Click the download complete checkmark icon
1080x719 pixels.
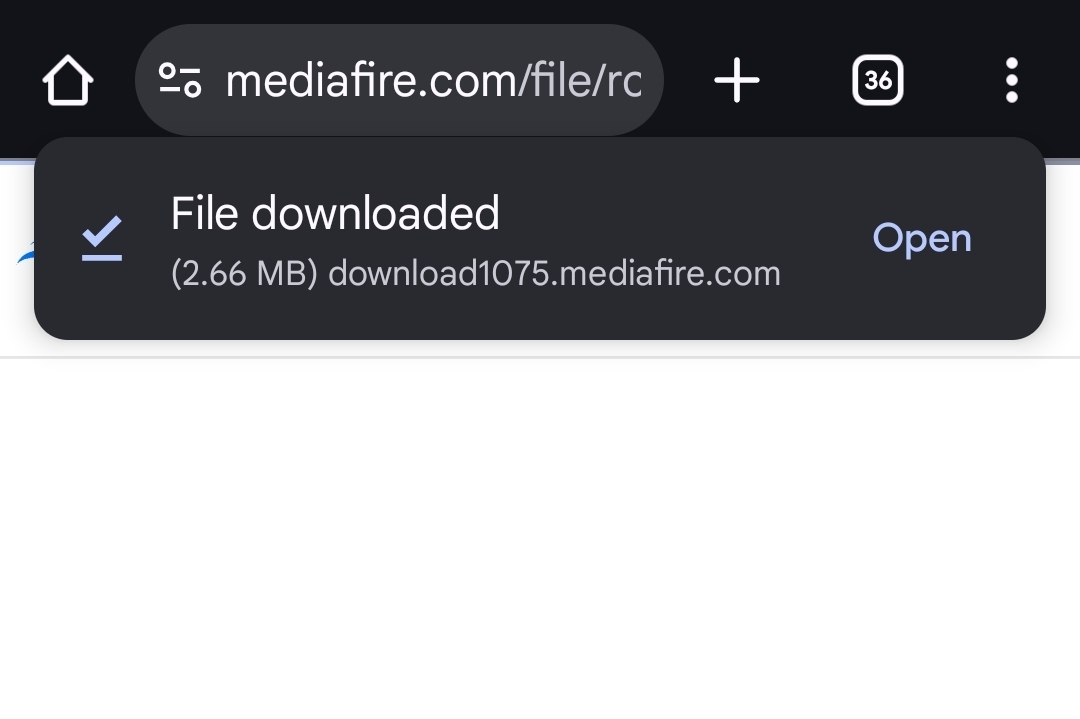click(101, 238)
